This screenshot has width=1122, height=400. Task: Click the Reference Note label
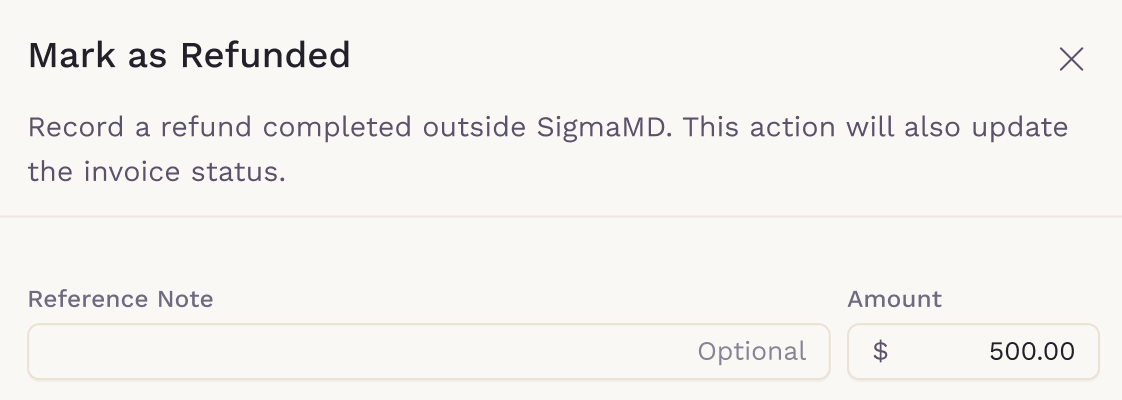[120, 299]
